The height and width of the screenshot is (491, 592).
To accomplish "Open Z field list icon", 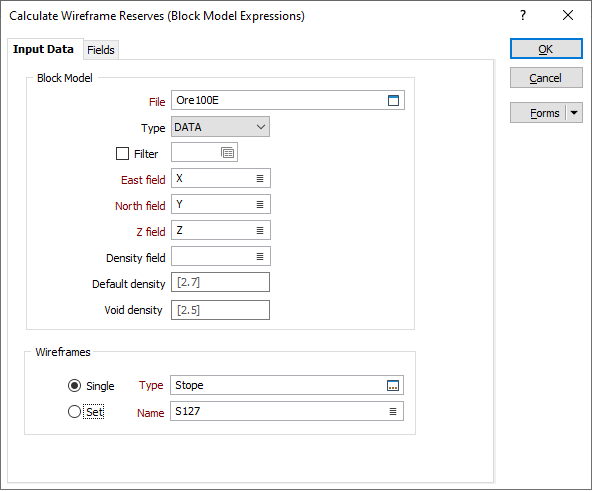I will pyautogui.click(x=260, y=230).
